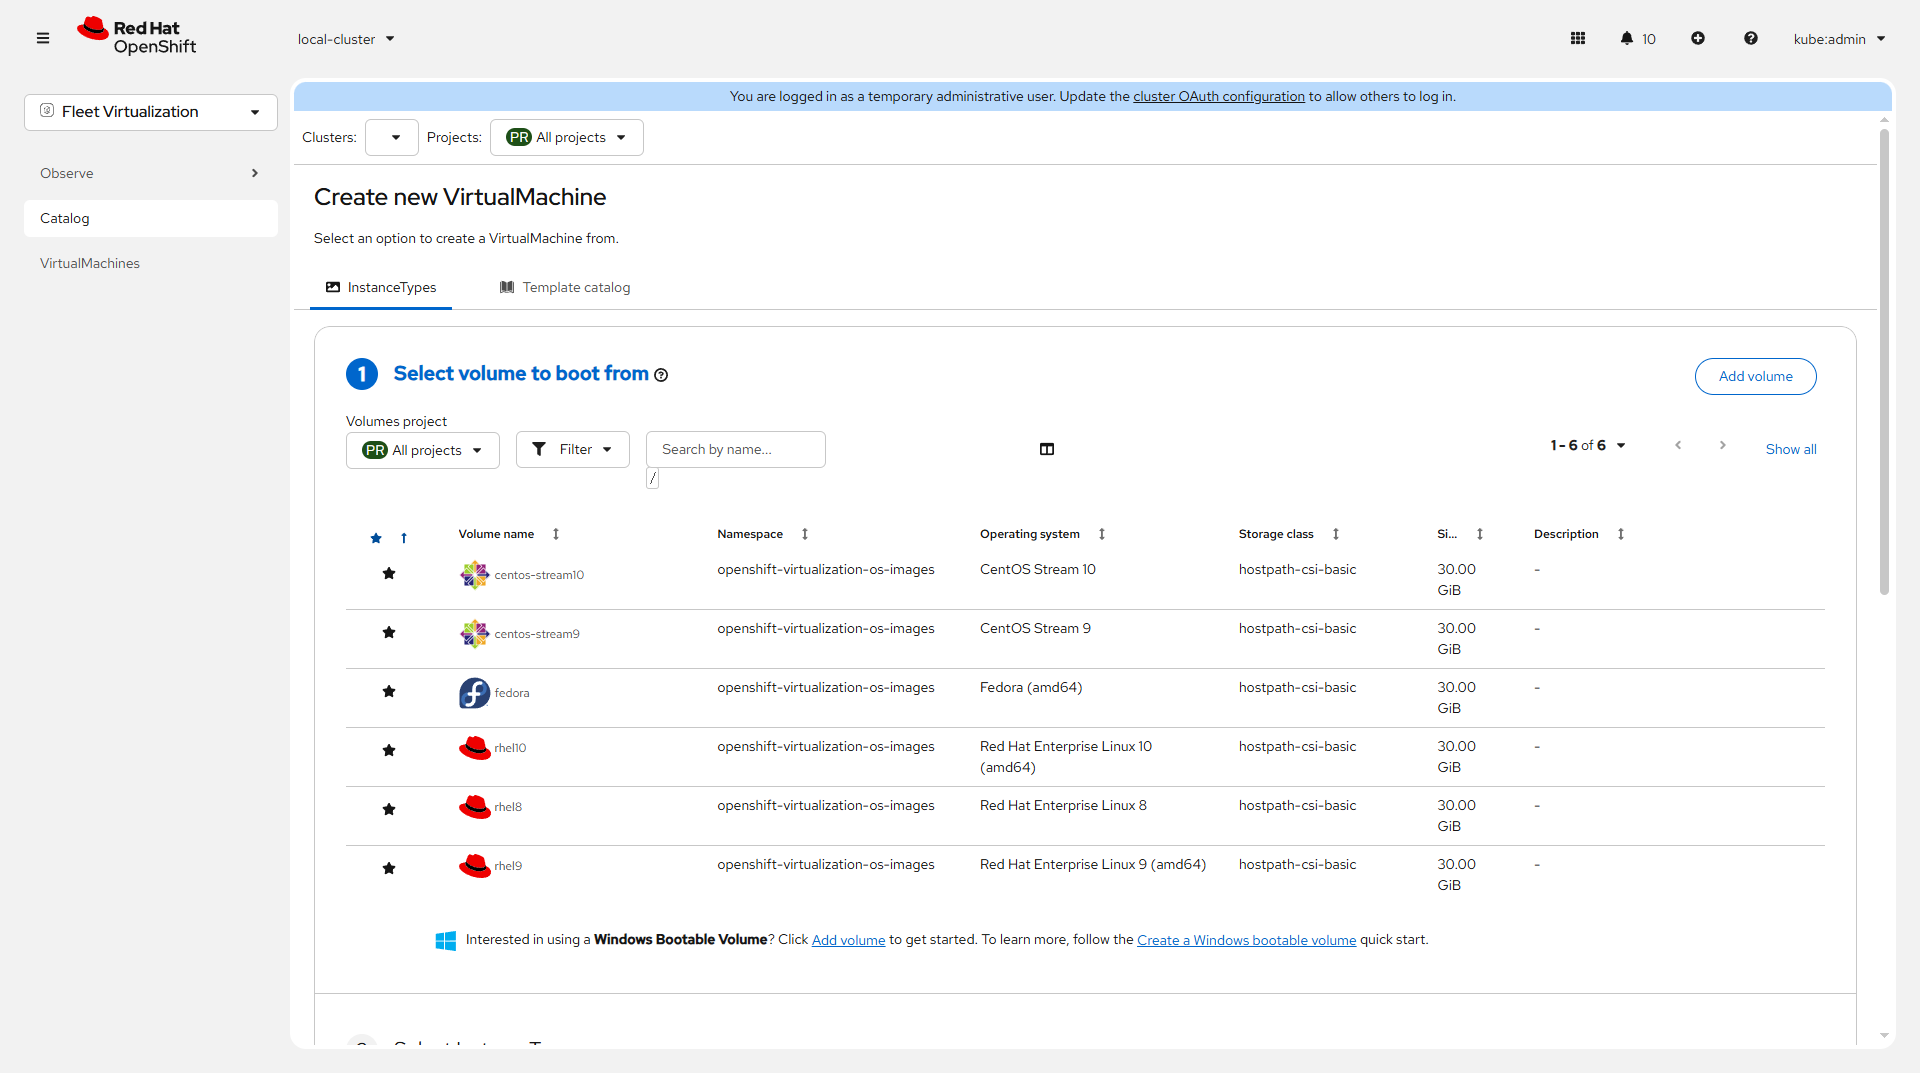Image resolution: width=1920 pixels, height=1073 pixels.
Task: Open the local-cluster dropdown
Action: click(x=346, y=39)
